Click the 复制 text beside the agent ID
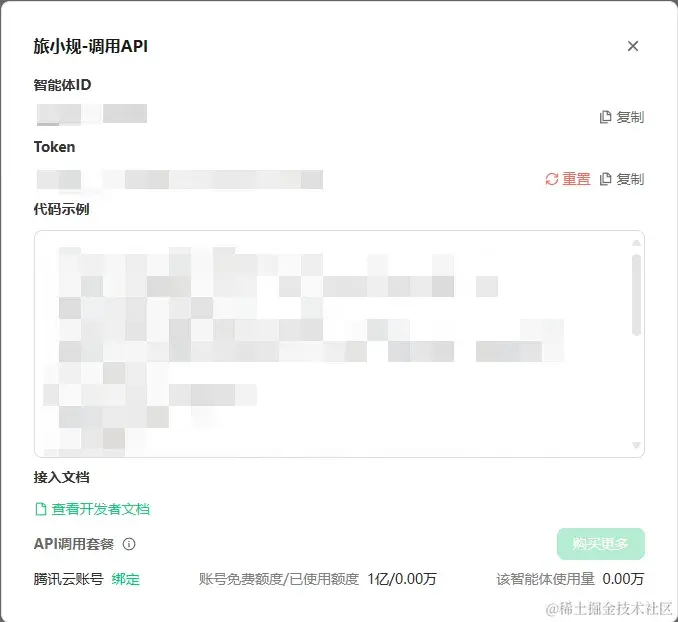This screenshot has height=622, width=678. (630, 117)
